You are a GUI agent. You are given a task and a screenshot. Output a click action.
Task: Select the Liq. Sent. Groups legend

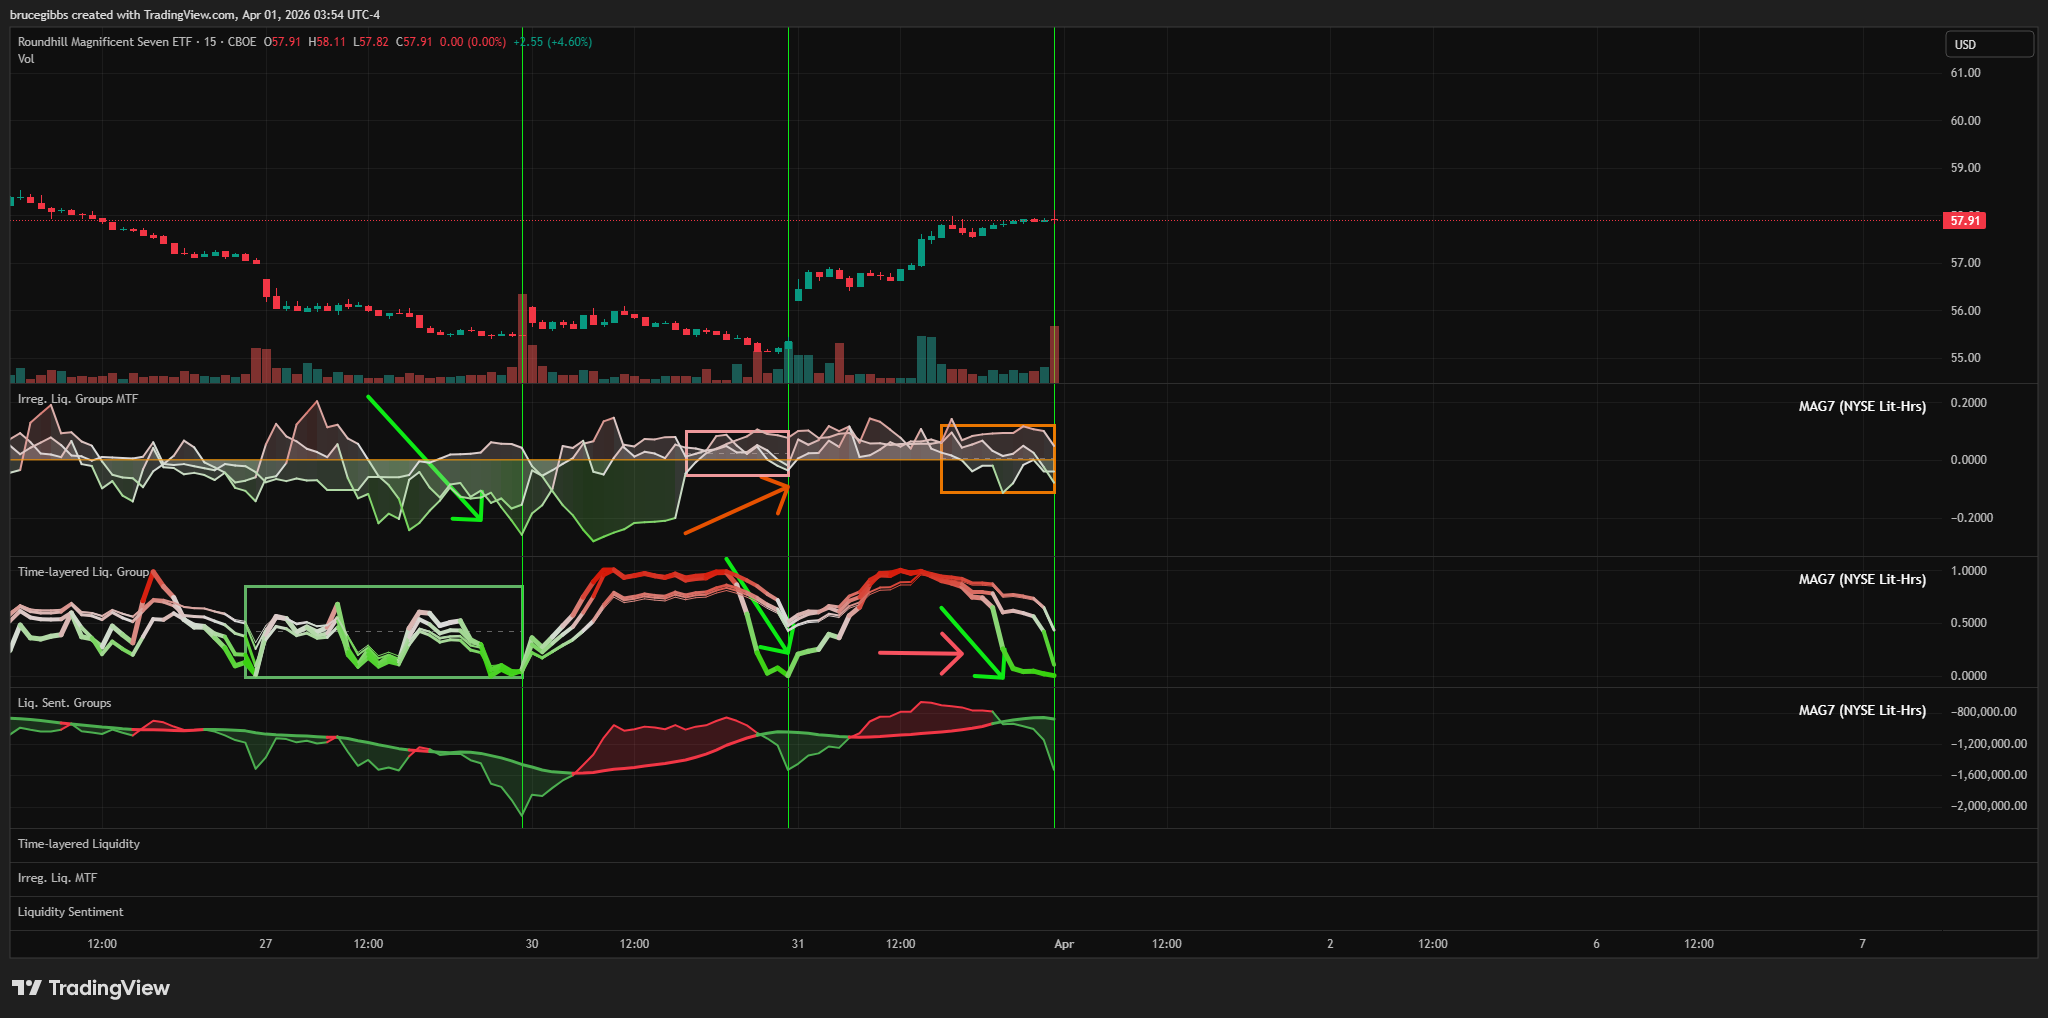(64, 703)
